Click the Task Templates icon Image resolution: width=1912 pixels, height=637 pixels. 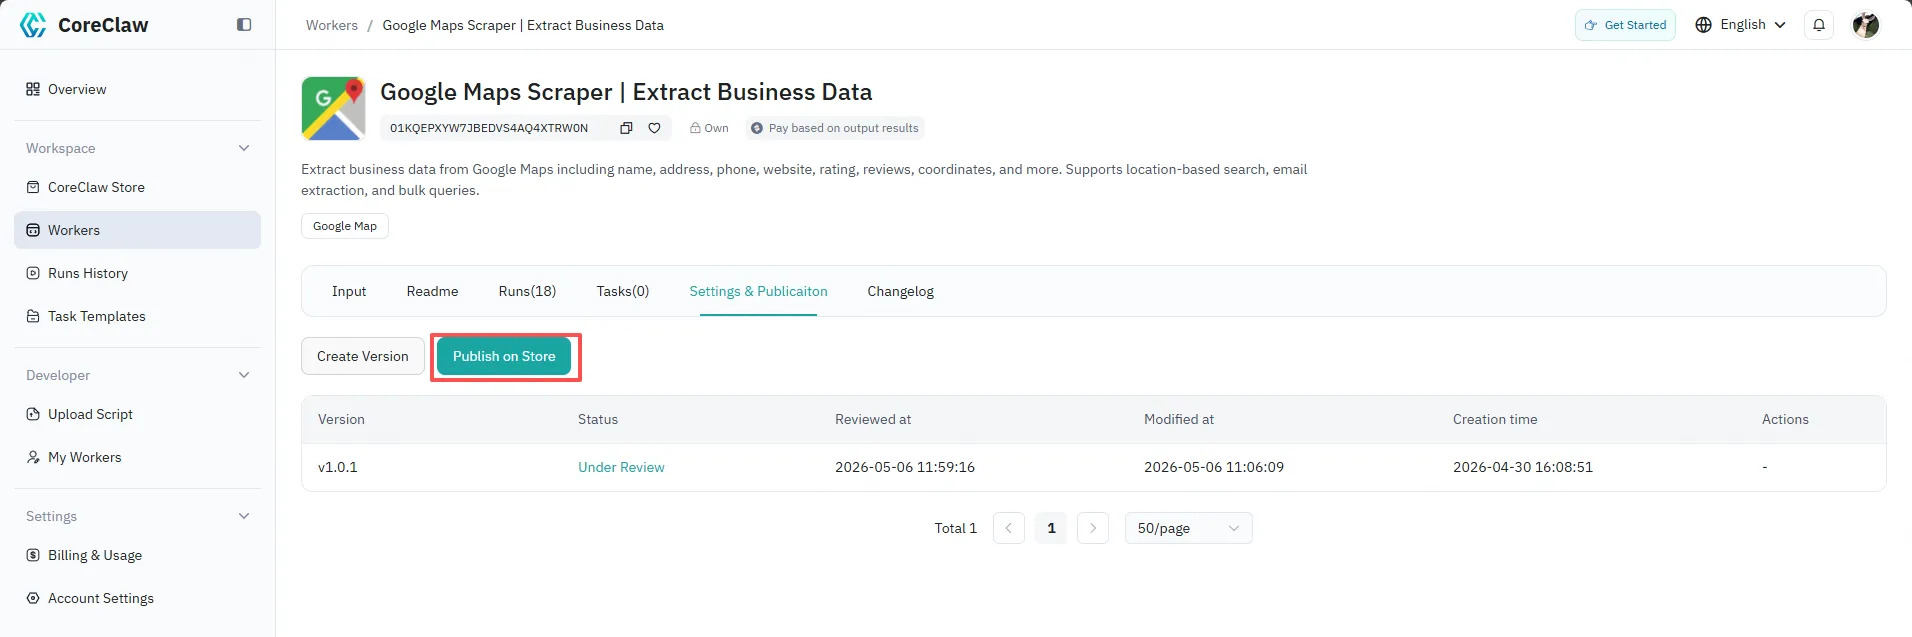click(33, 316)
